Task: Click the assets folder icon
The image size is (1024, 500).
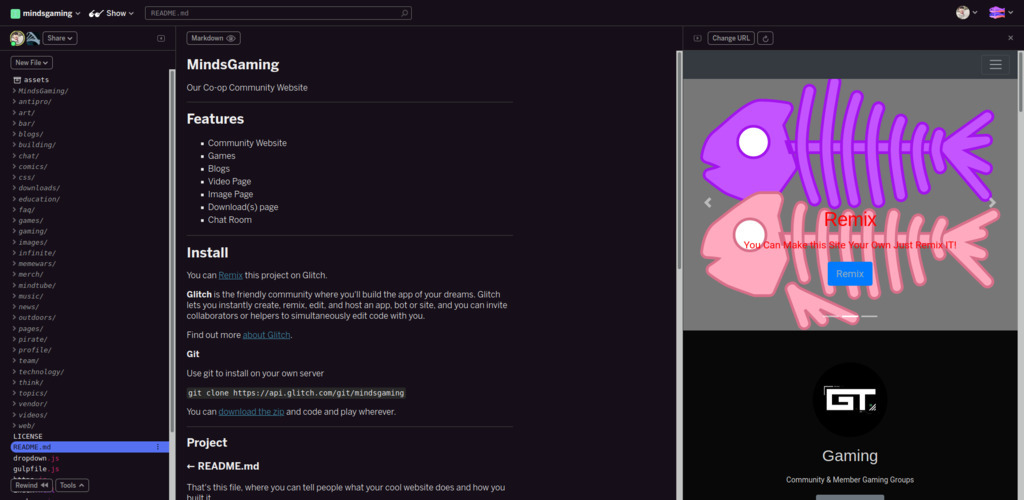Action: click(x=17, y=80)
